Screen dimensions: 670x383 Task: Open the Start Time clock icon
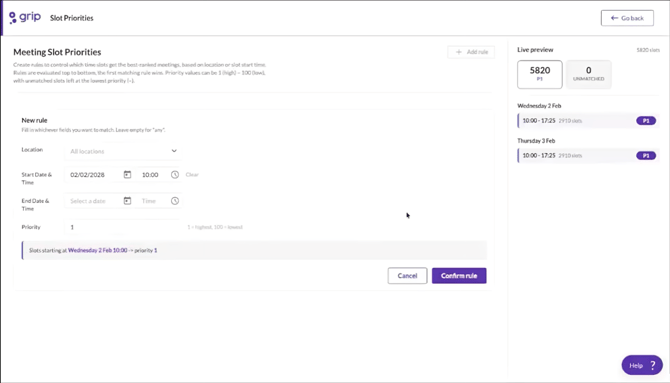point(175,174)
